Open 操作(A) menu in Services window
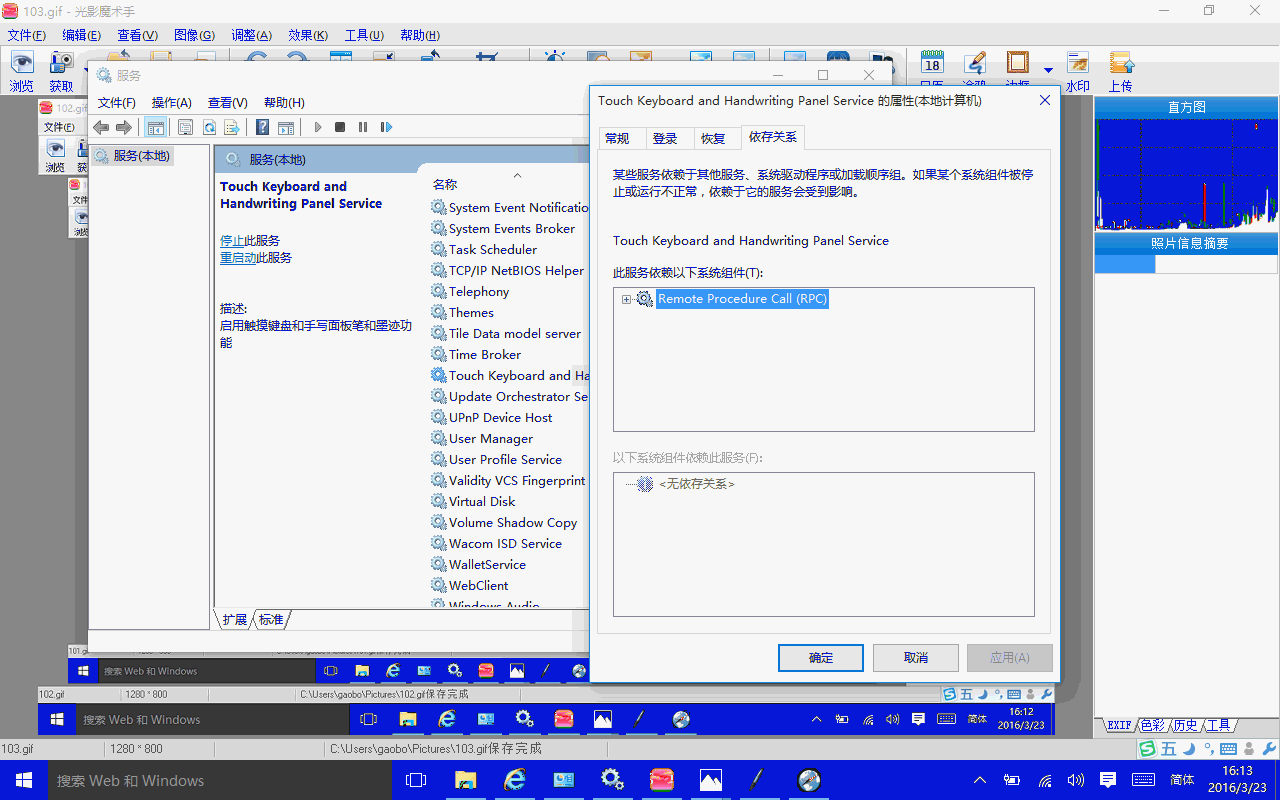The height and width of the screenshot is (800, 1280). pos(172,103)
